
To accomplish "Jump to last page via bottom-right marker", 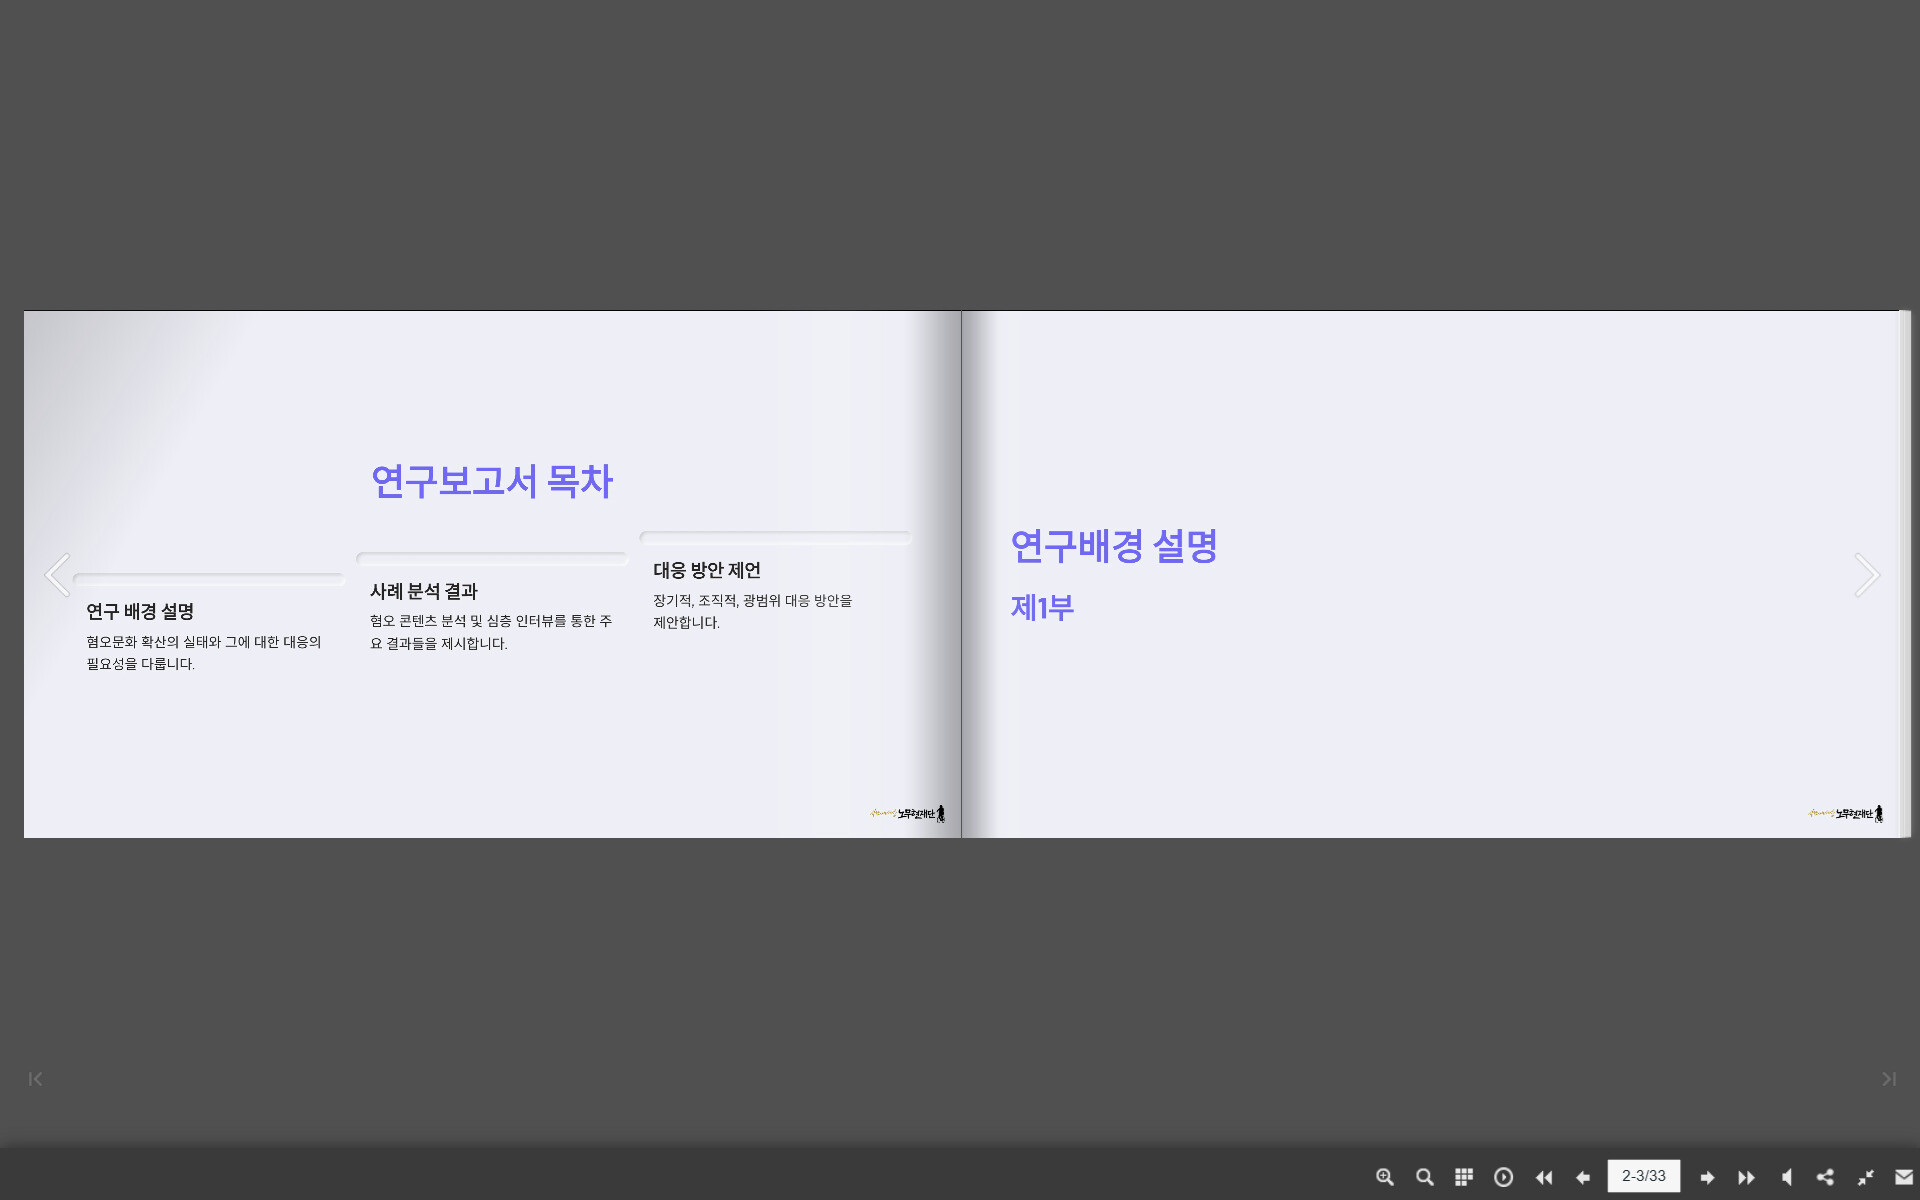I will [x=1888, y=1079].
